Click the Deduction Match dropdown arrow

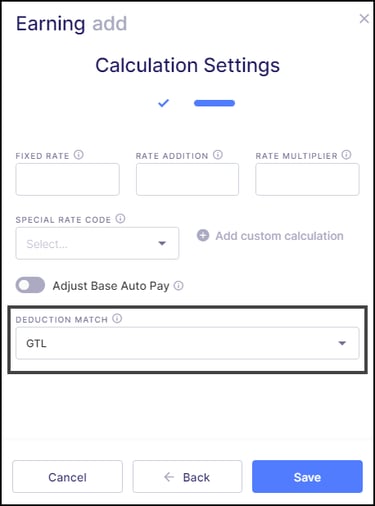coord(342,343)
